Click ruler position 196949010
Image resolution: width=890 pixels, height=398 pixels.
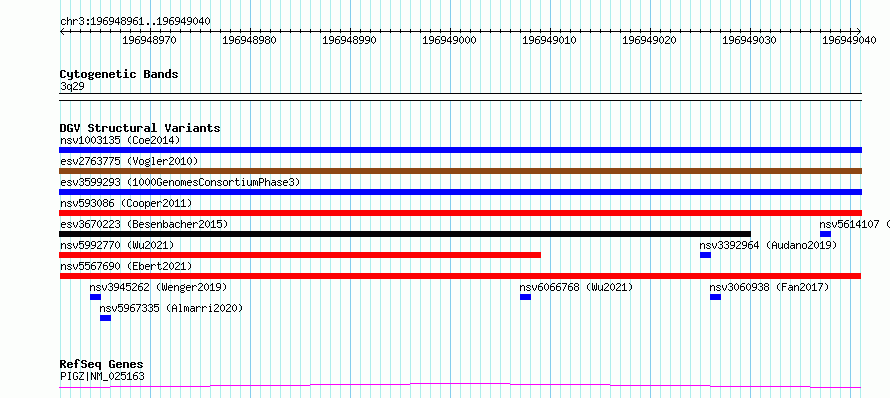click(x=549, y=40)
